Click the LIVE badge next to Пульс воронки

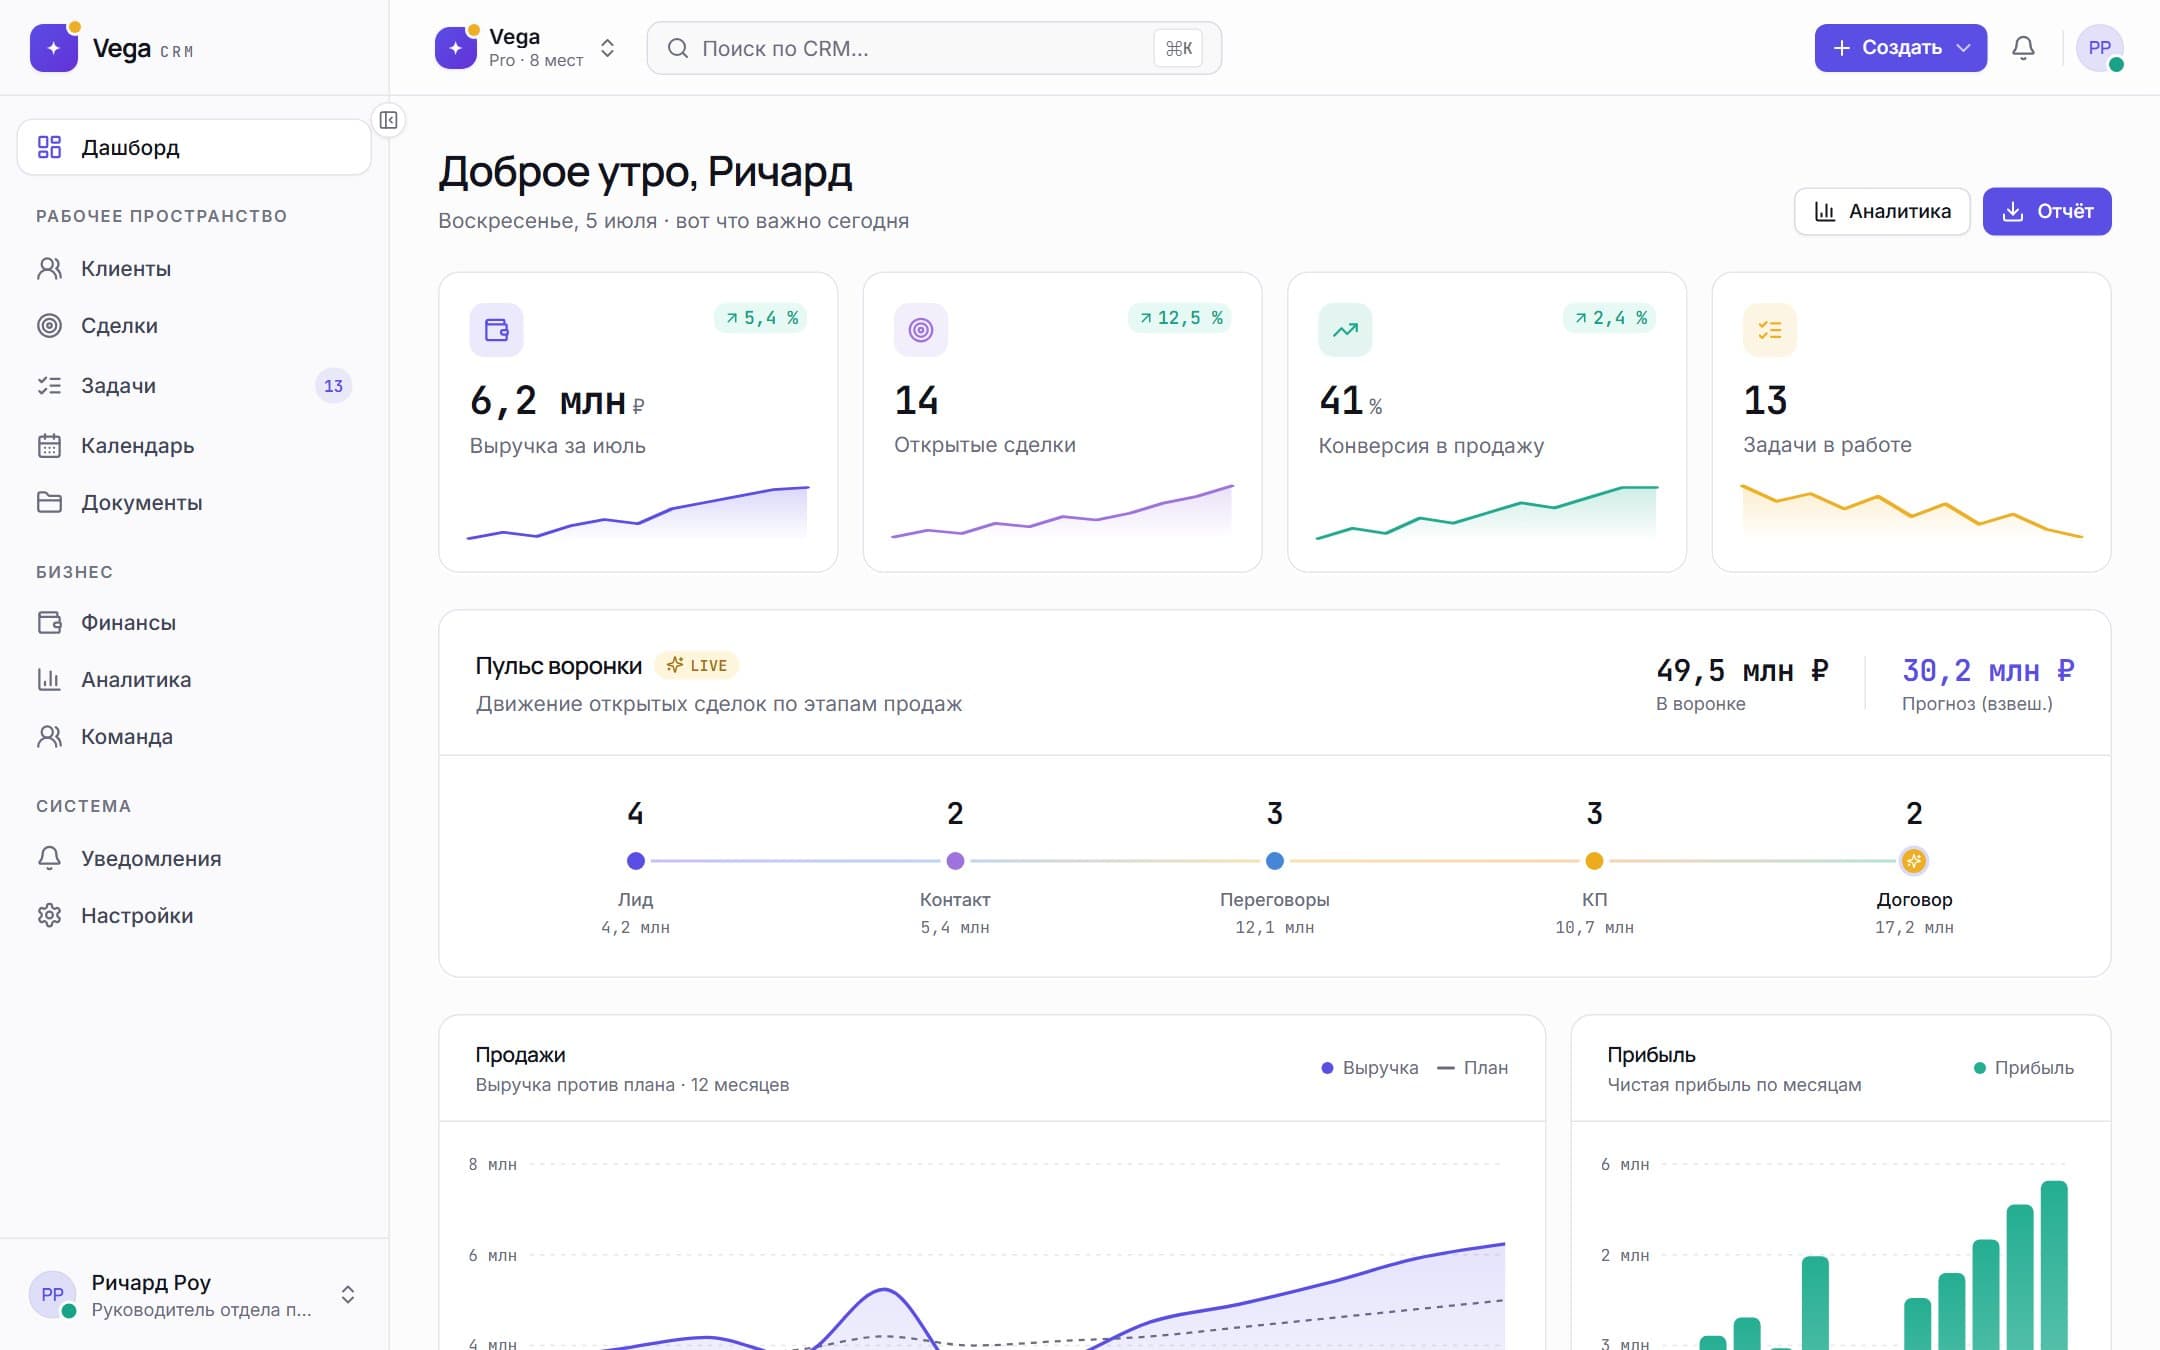click(697, 665)
